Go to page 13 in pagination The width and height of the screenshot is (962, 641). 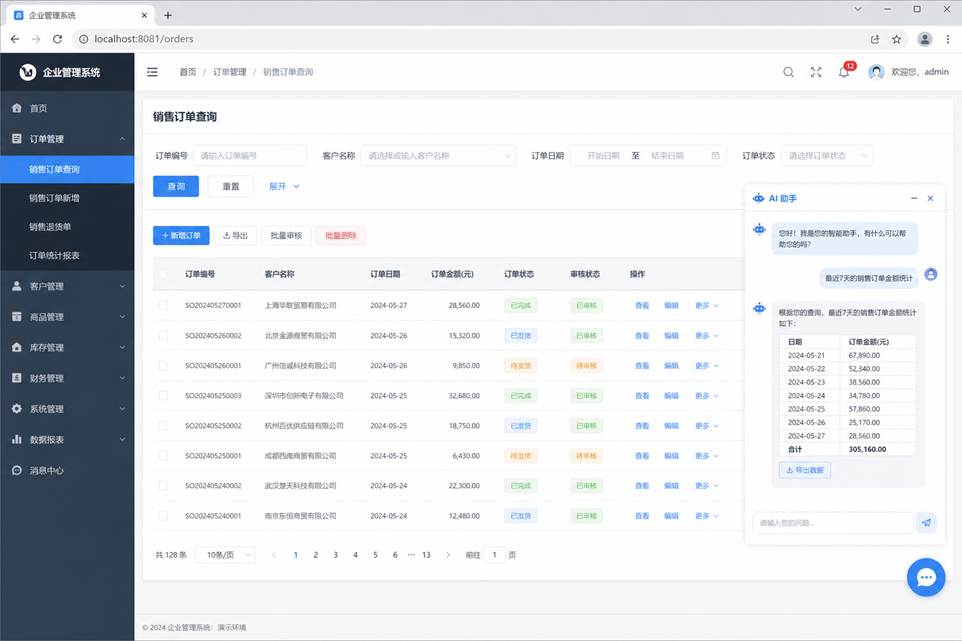click(x=426, y=555)
